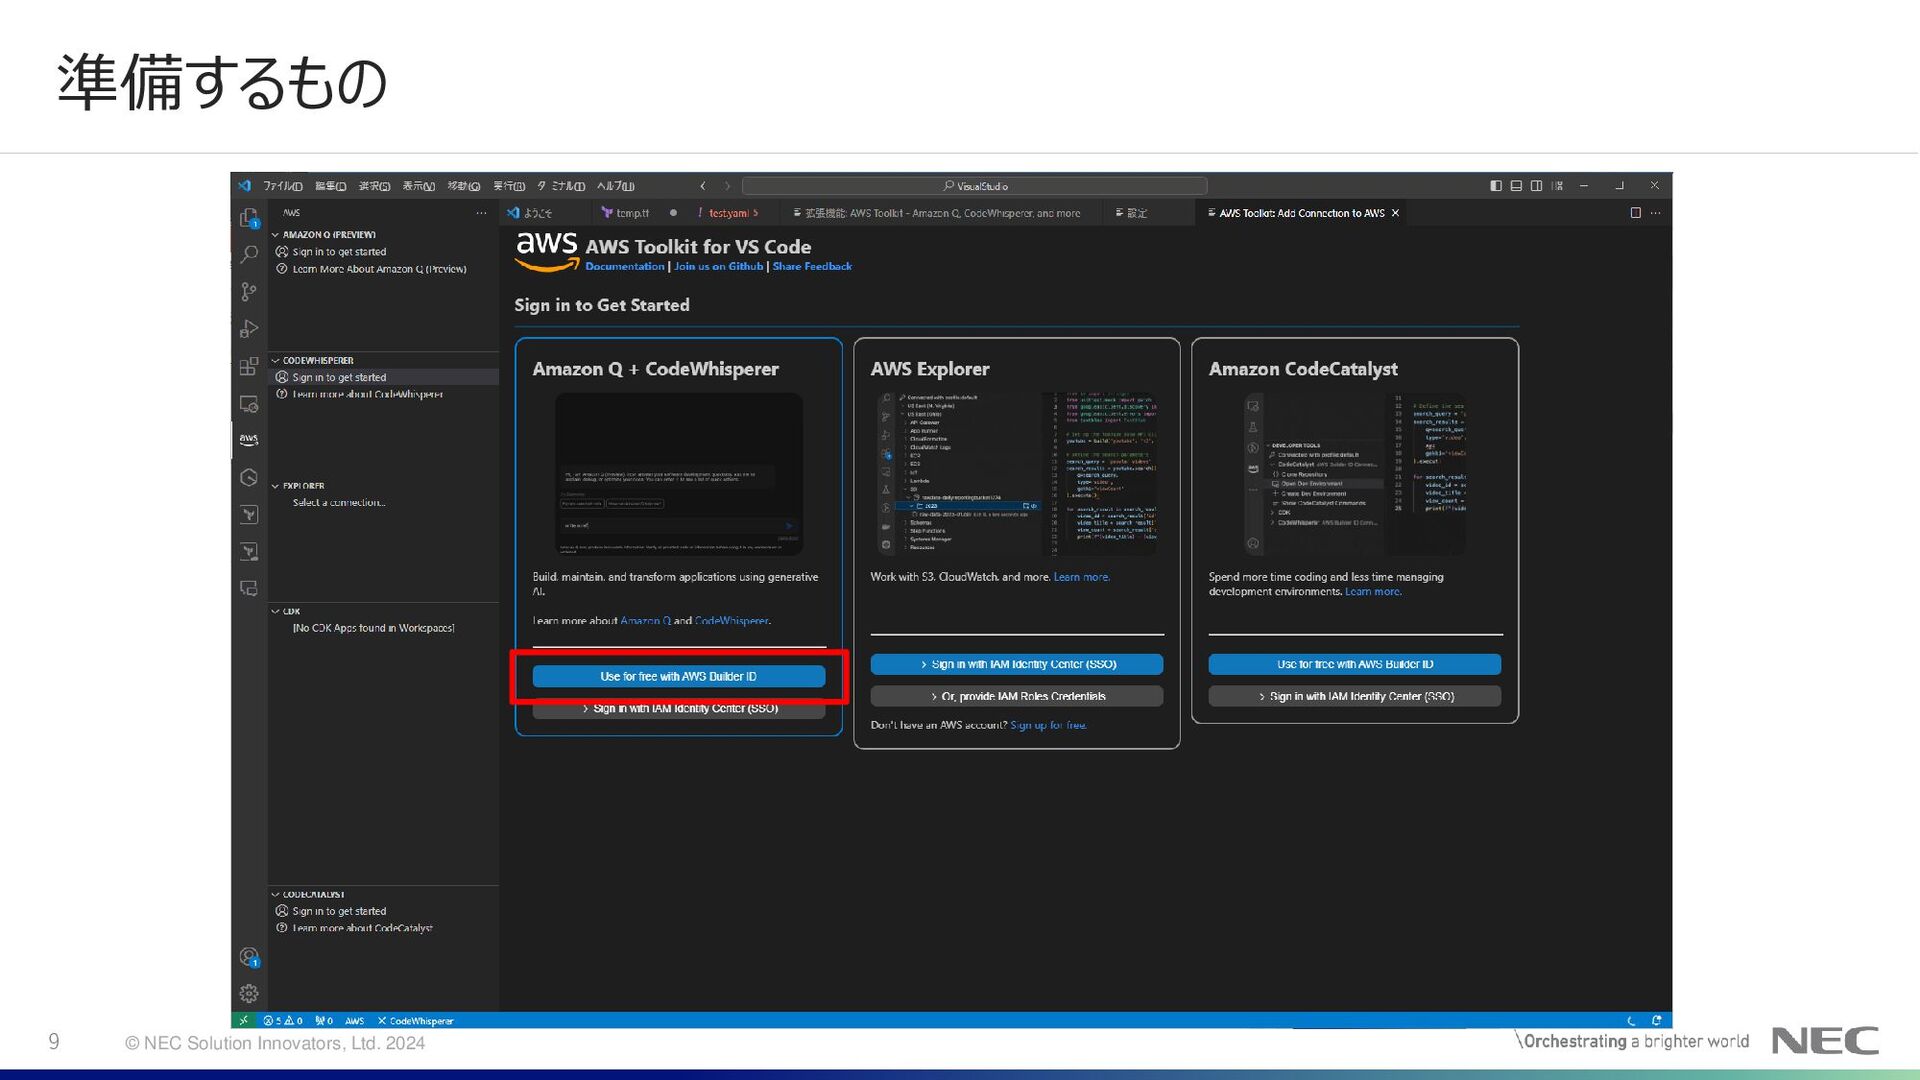
Task: Switch to the test.yaml tab
Action: click(x=734, y=213)
